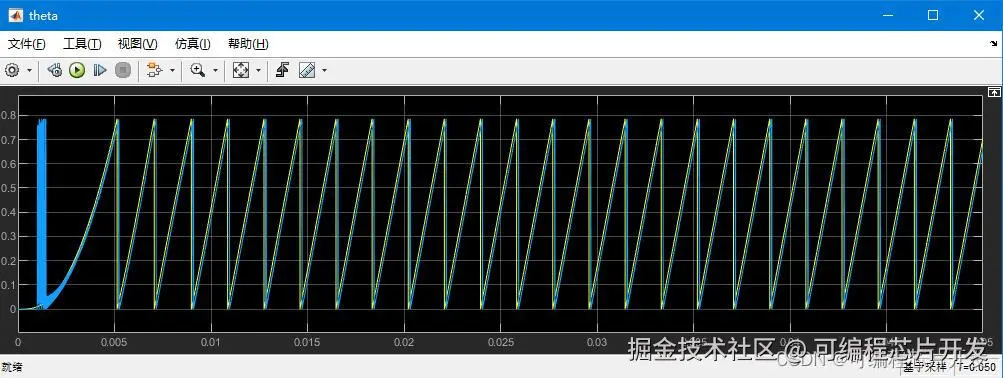1003x378 pixels.
Task: Click the 0.02 x-axis tick label
Action: (404, 343)
